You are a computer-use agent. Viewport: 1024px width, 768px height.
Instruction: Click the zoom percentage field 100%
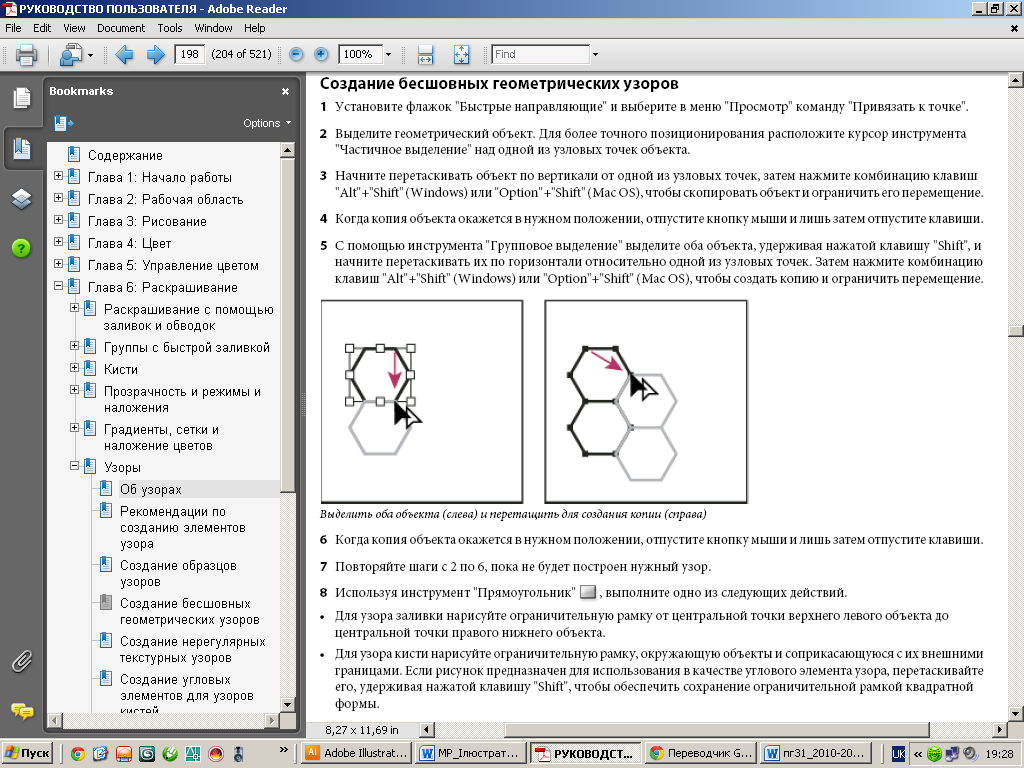click(360, 54)
